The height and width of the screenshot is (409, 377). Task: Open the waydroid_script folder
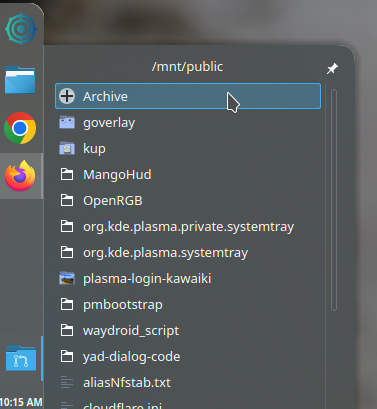pos(188,330)
